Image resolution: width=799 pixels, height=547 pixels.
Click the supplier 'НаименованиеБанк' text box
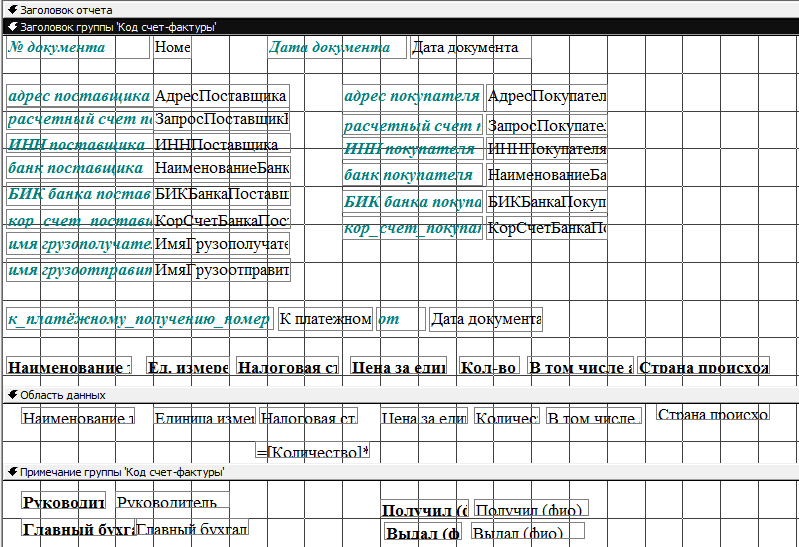222,168
